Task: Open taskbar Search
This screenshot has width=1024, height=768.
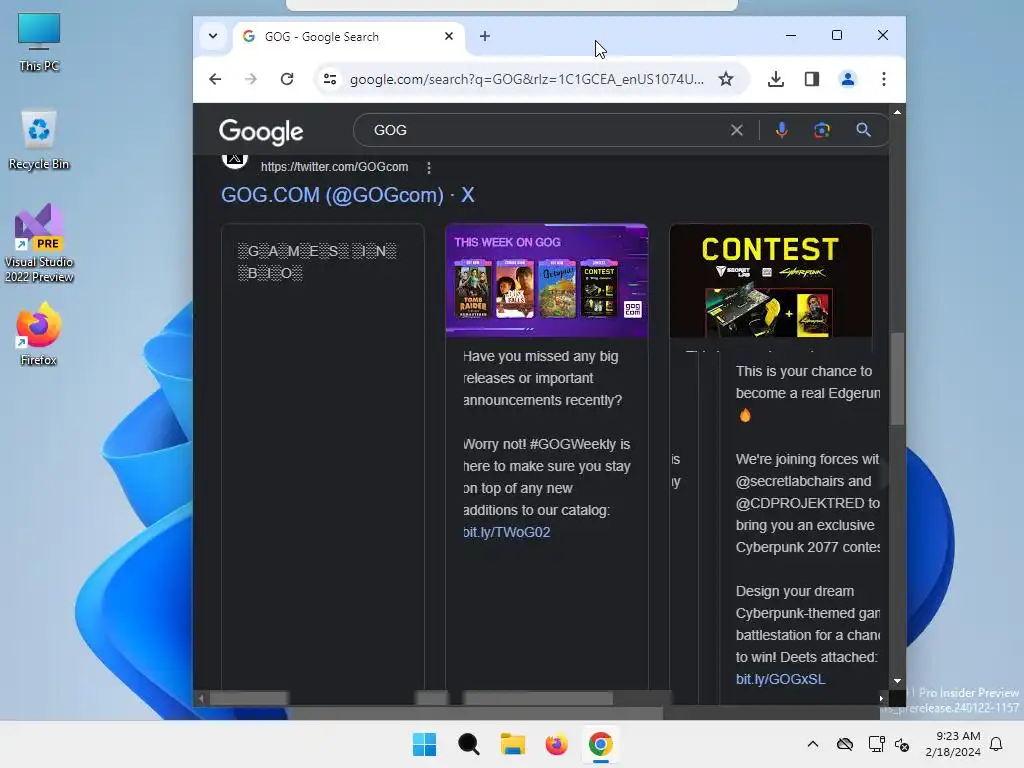Action: tap(468, 744)
